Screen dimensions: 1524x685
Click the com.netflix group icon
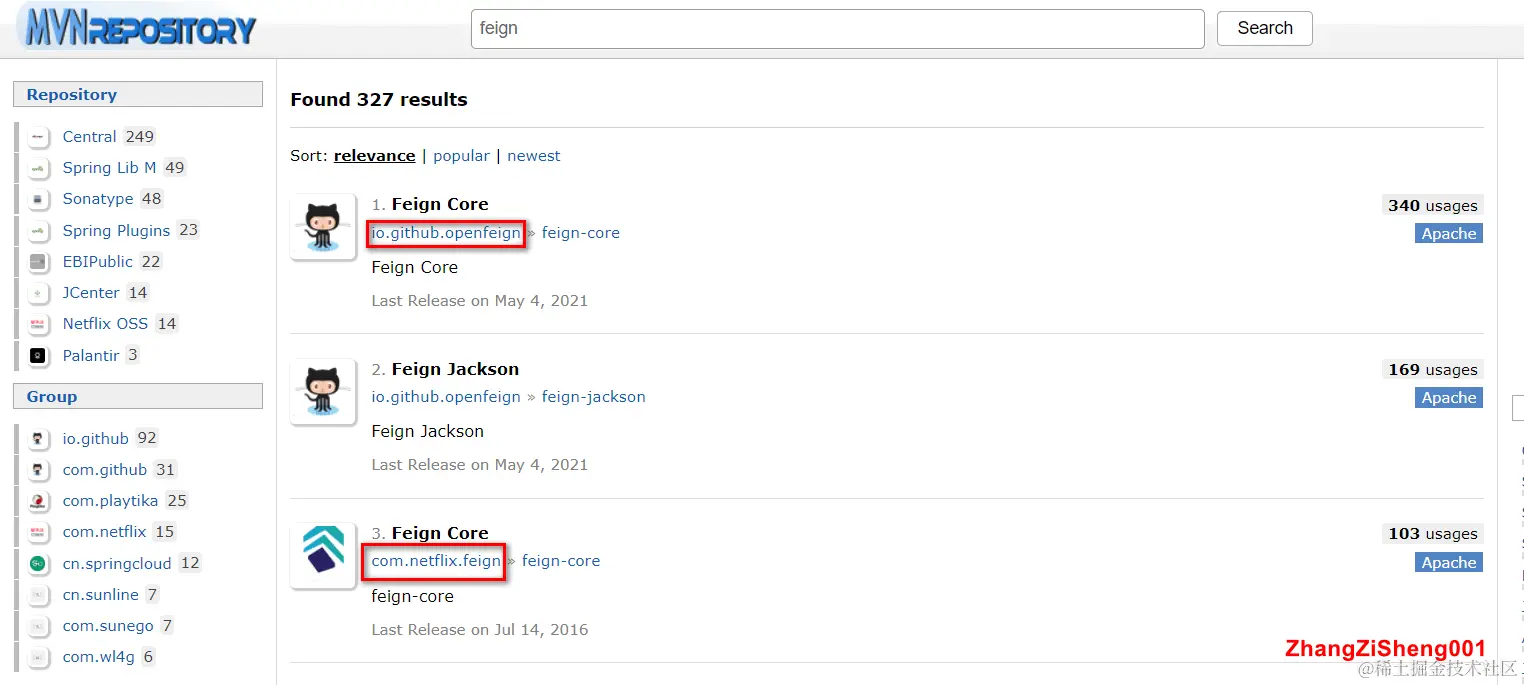pyautogui.click(x=38, y=532)
